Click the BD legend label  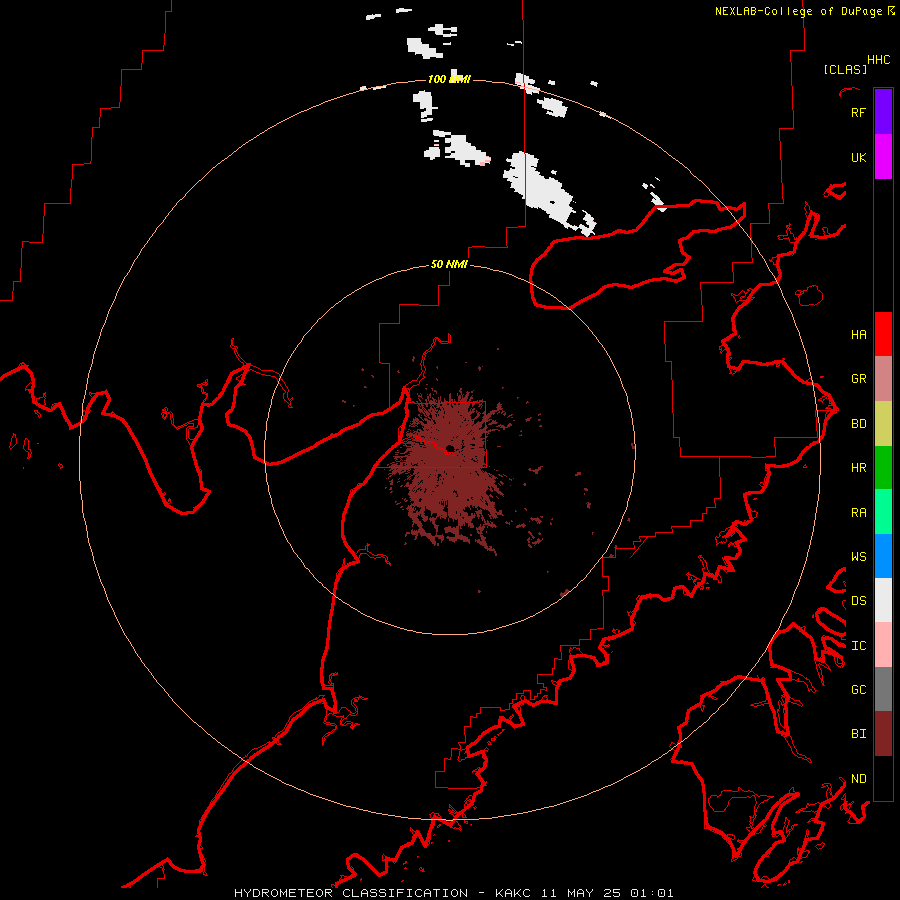click(858, 424)
